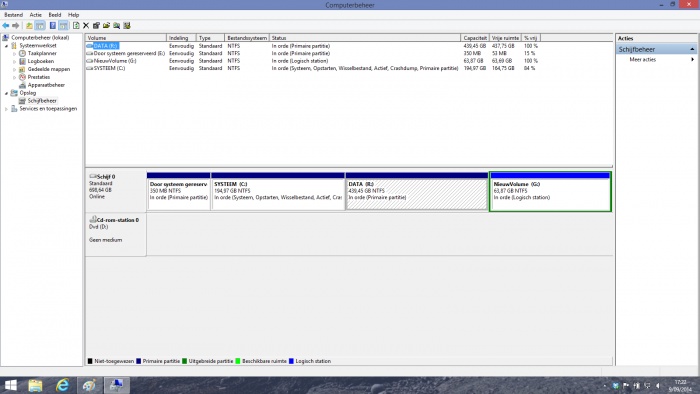Launch Internet Explorer from taskbar
Image resolution: width=700 pixels, height=394 pixels.
click(x=62, y=386)
